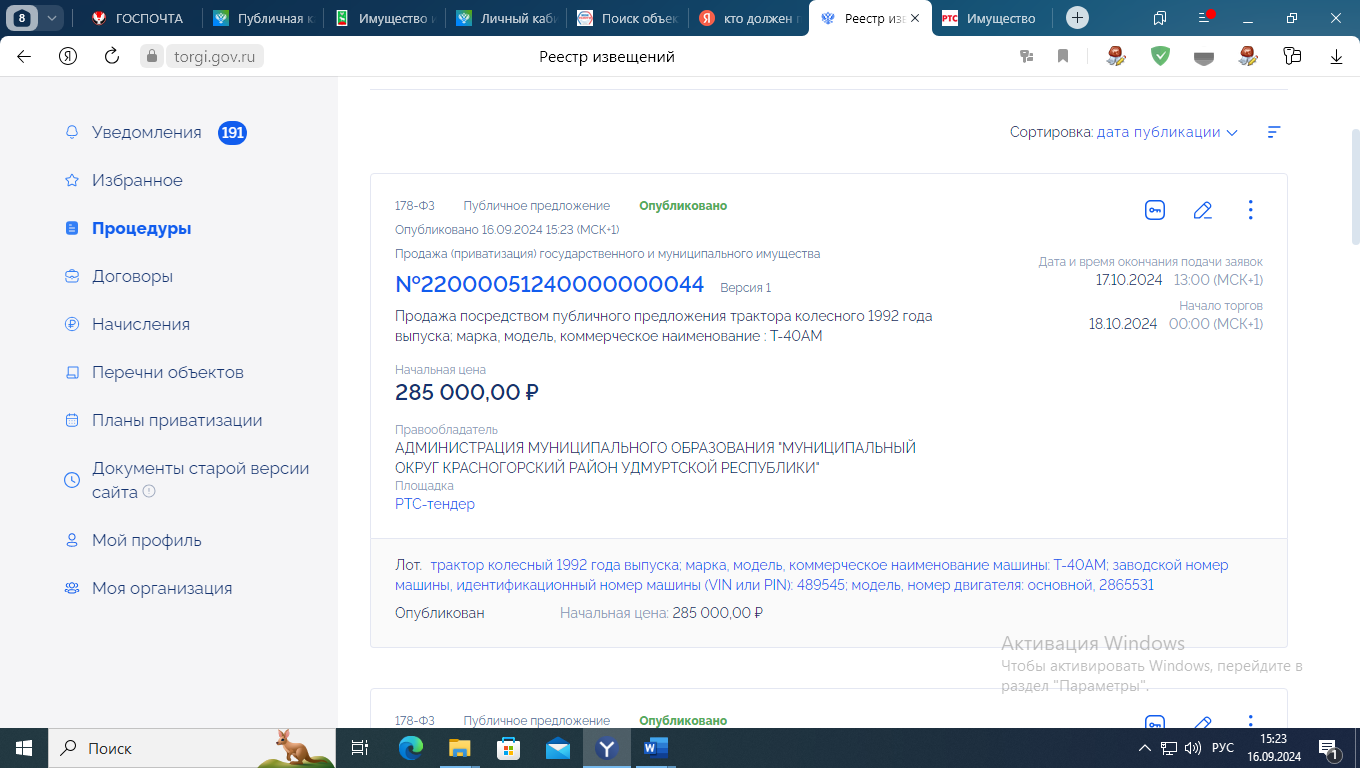Click the Windows Start button

(23, 748)
